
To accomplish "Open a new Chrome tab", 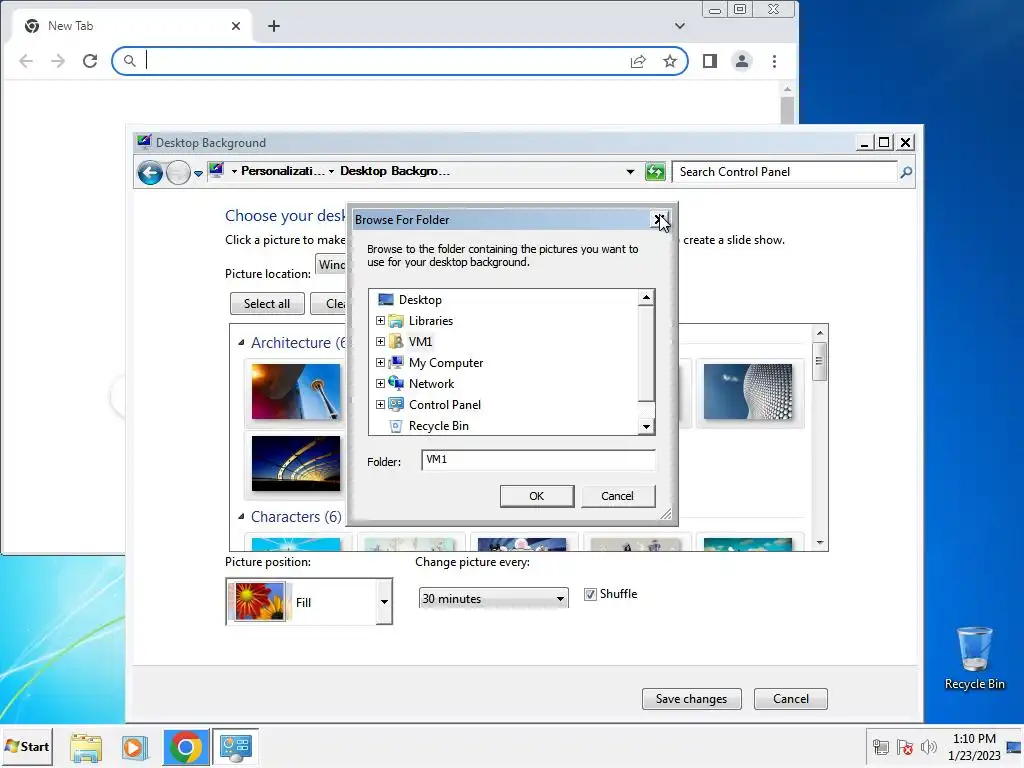I will coord(274,26).
